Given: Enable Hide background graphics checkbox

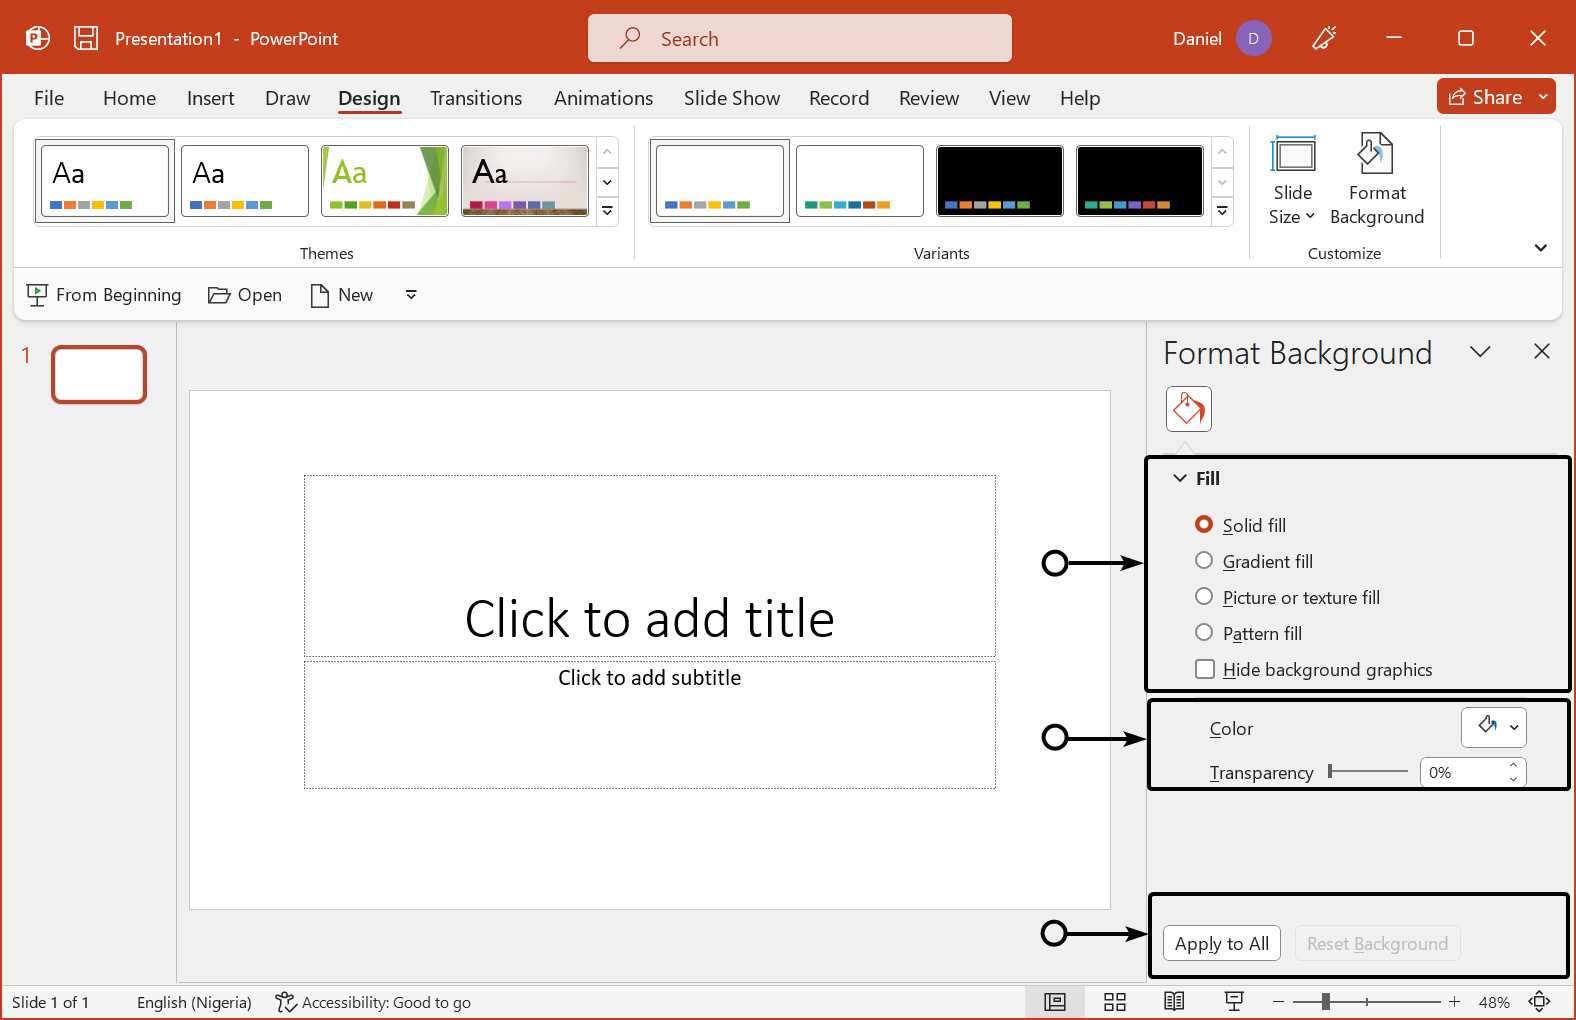Looking at the screenshot, I should coord(1205,669).
